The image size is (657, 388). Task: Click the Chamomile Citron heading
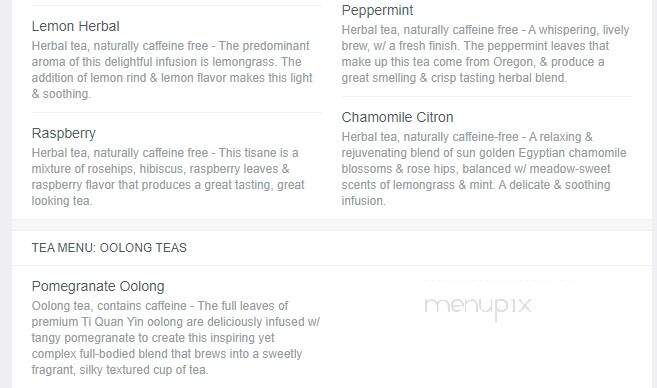click(x=397, y=117)
